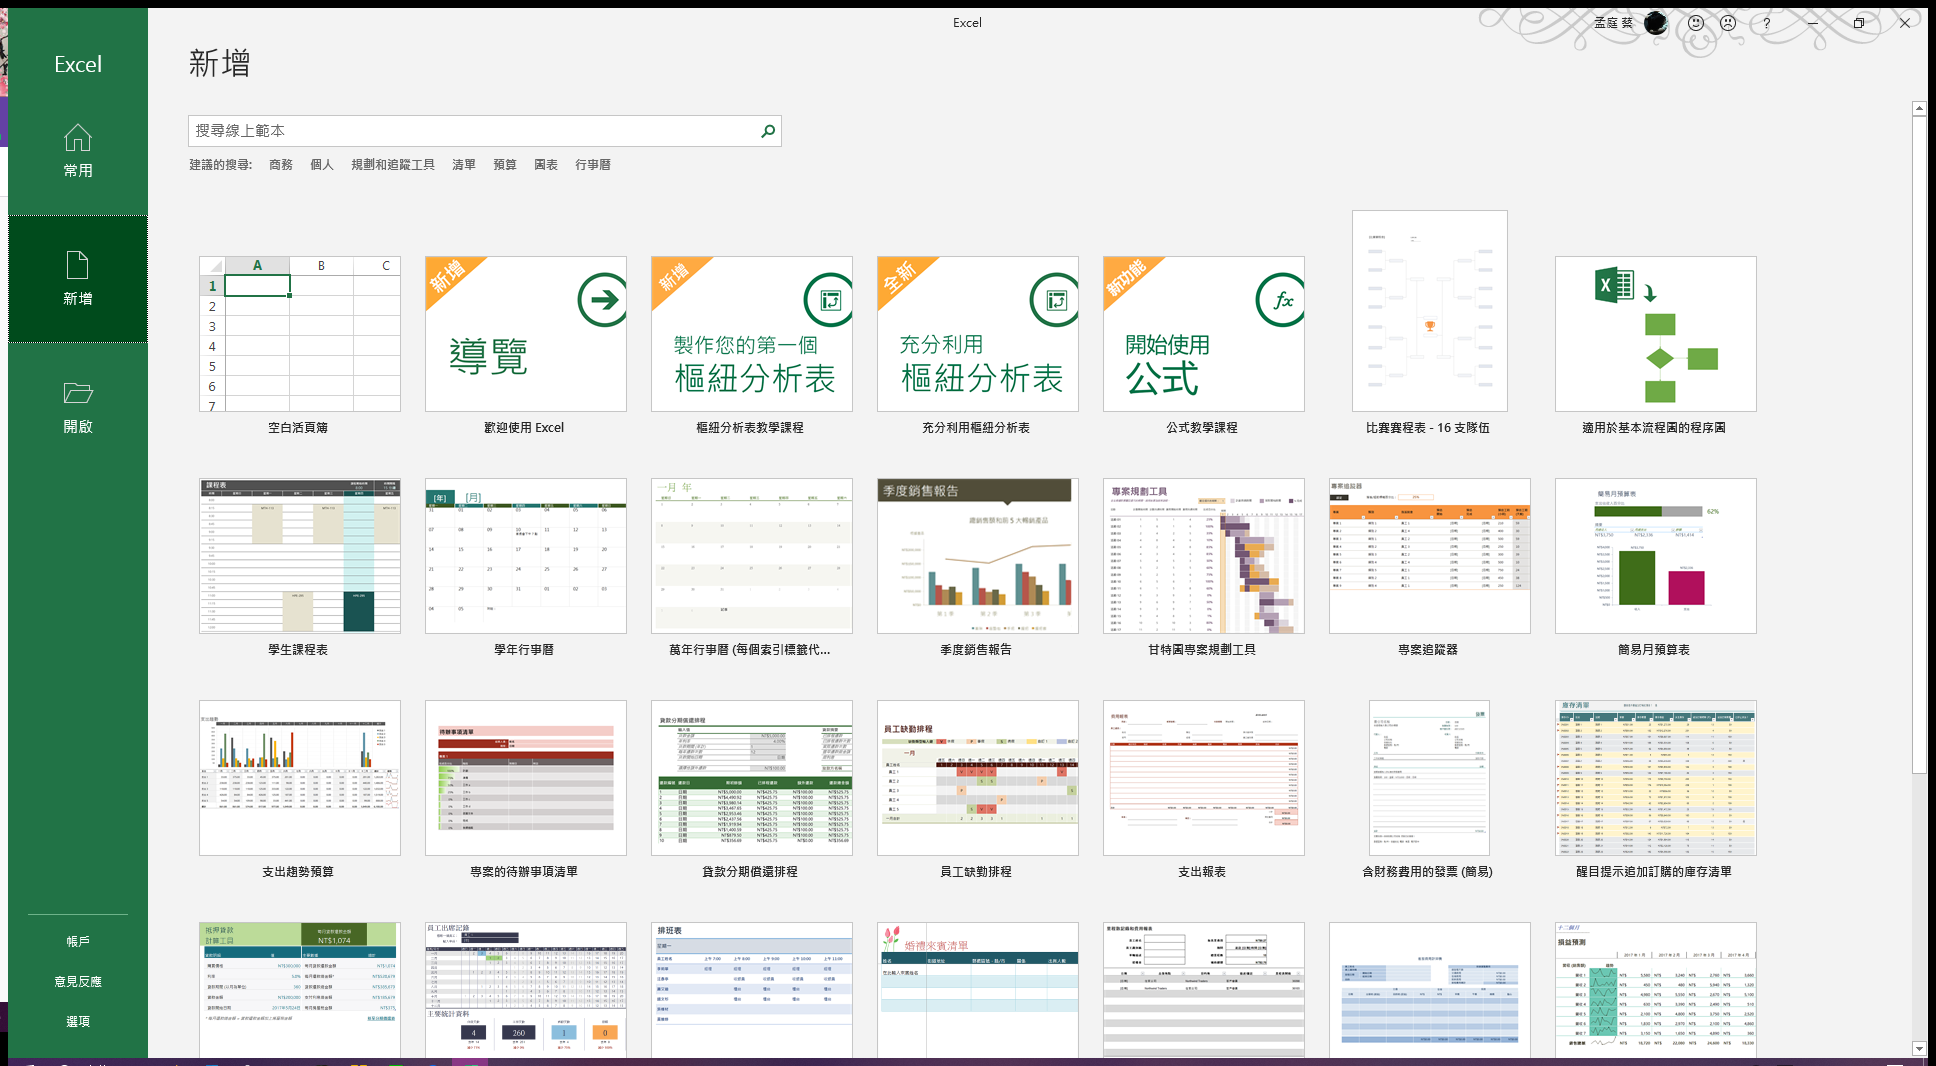Select the 商務 suggested search

(x=281, y=165)
